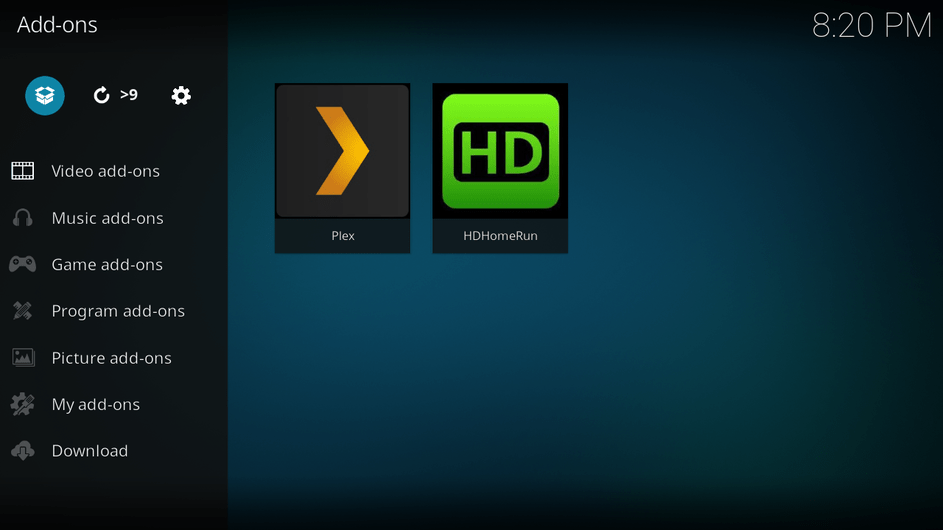Click the My add-ons gear icon

pos(23,404)
